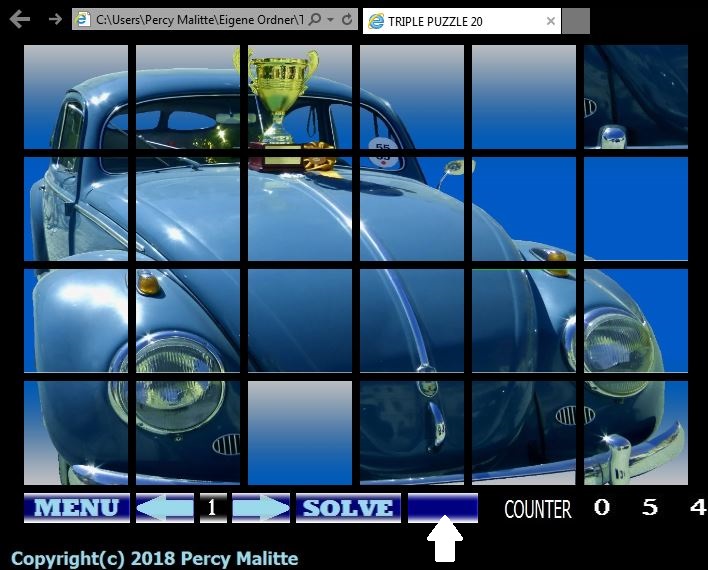708x570 pixels.
Task: Open a new tab with the gray tab button
Action: tap(576, 21)
